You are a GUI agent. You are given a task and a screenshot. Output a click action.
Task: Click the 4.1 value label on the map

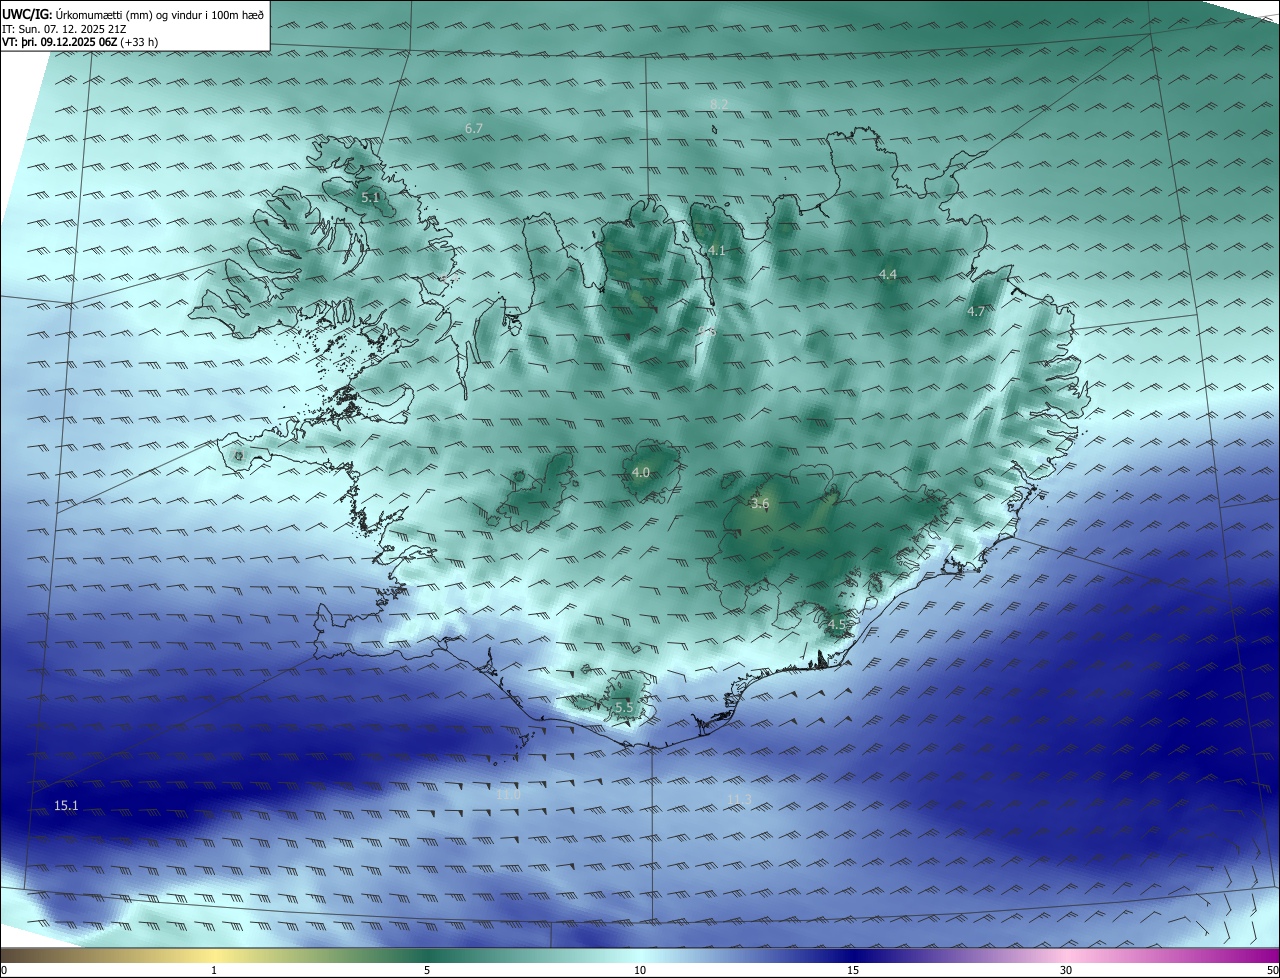pyautogui.click(x=716, y=251)
